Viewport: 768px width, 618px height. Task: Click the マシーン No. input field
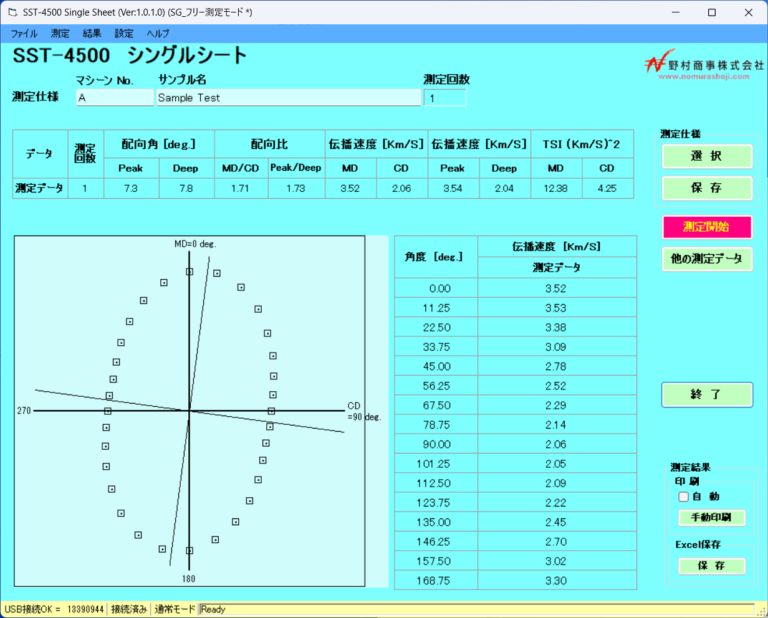coord(115,97)
